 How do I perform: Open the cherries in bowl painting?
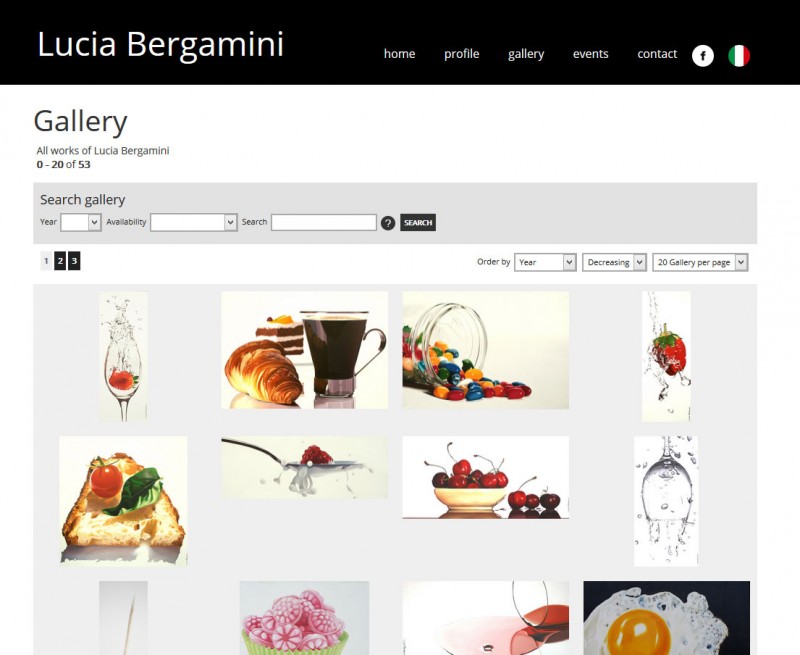point(486,477)
